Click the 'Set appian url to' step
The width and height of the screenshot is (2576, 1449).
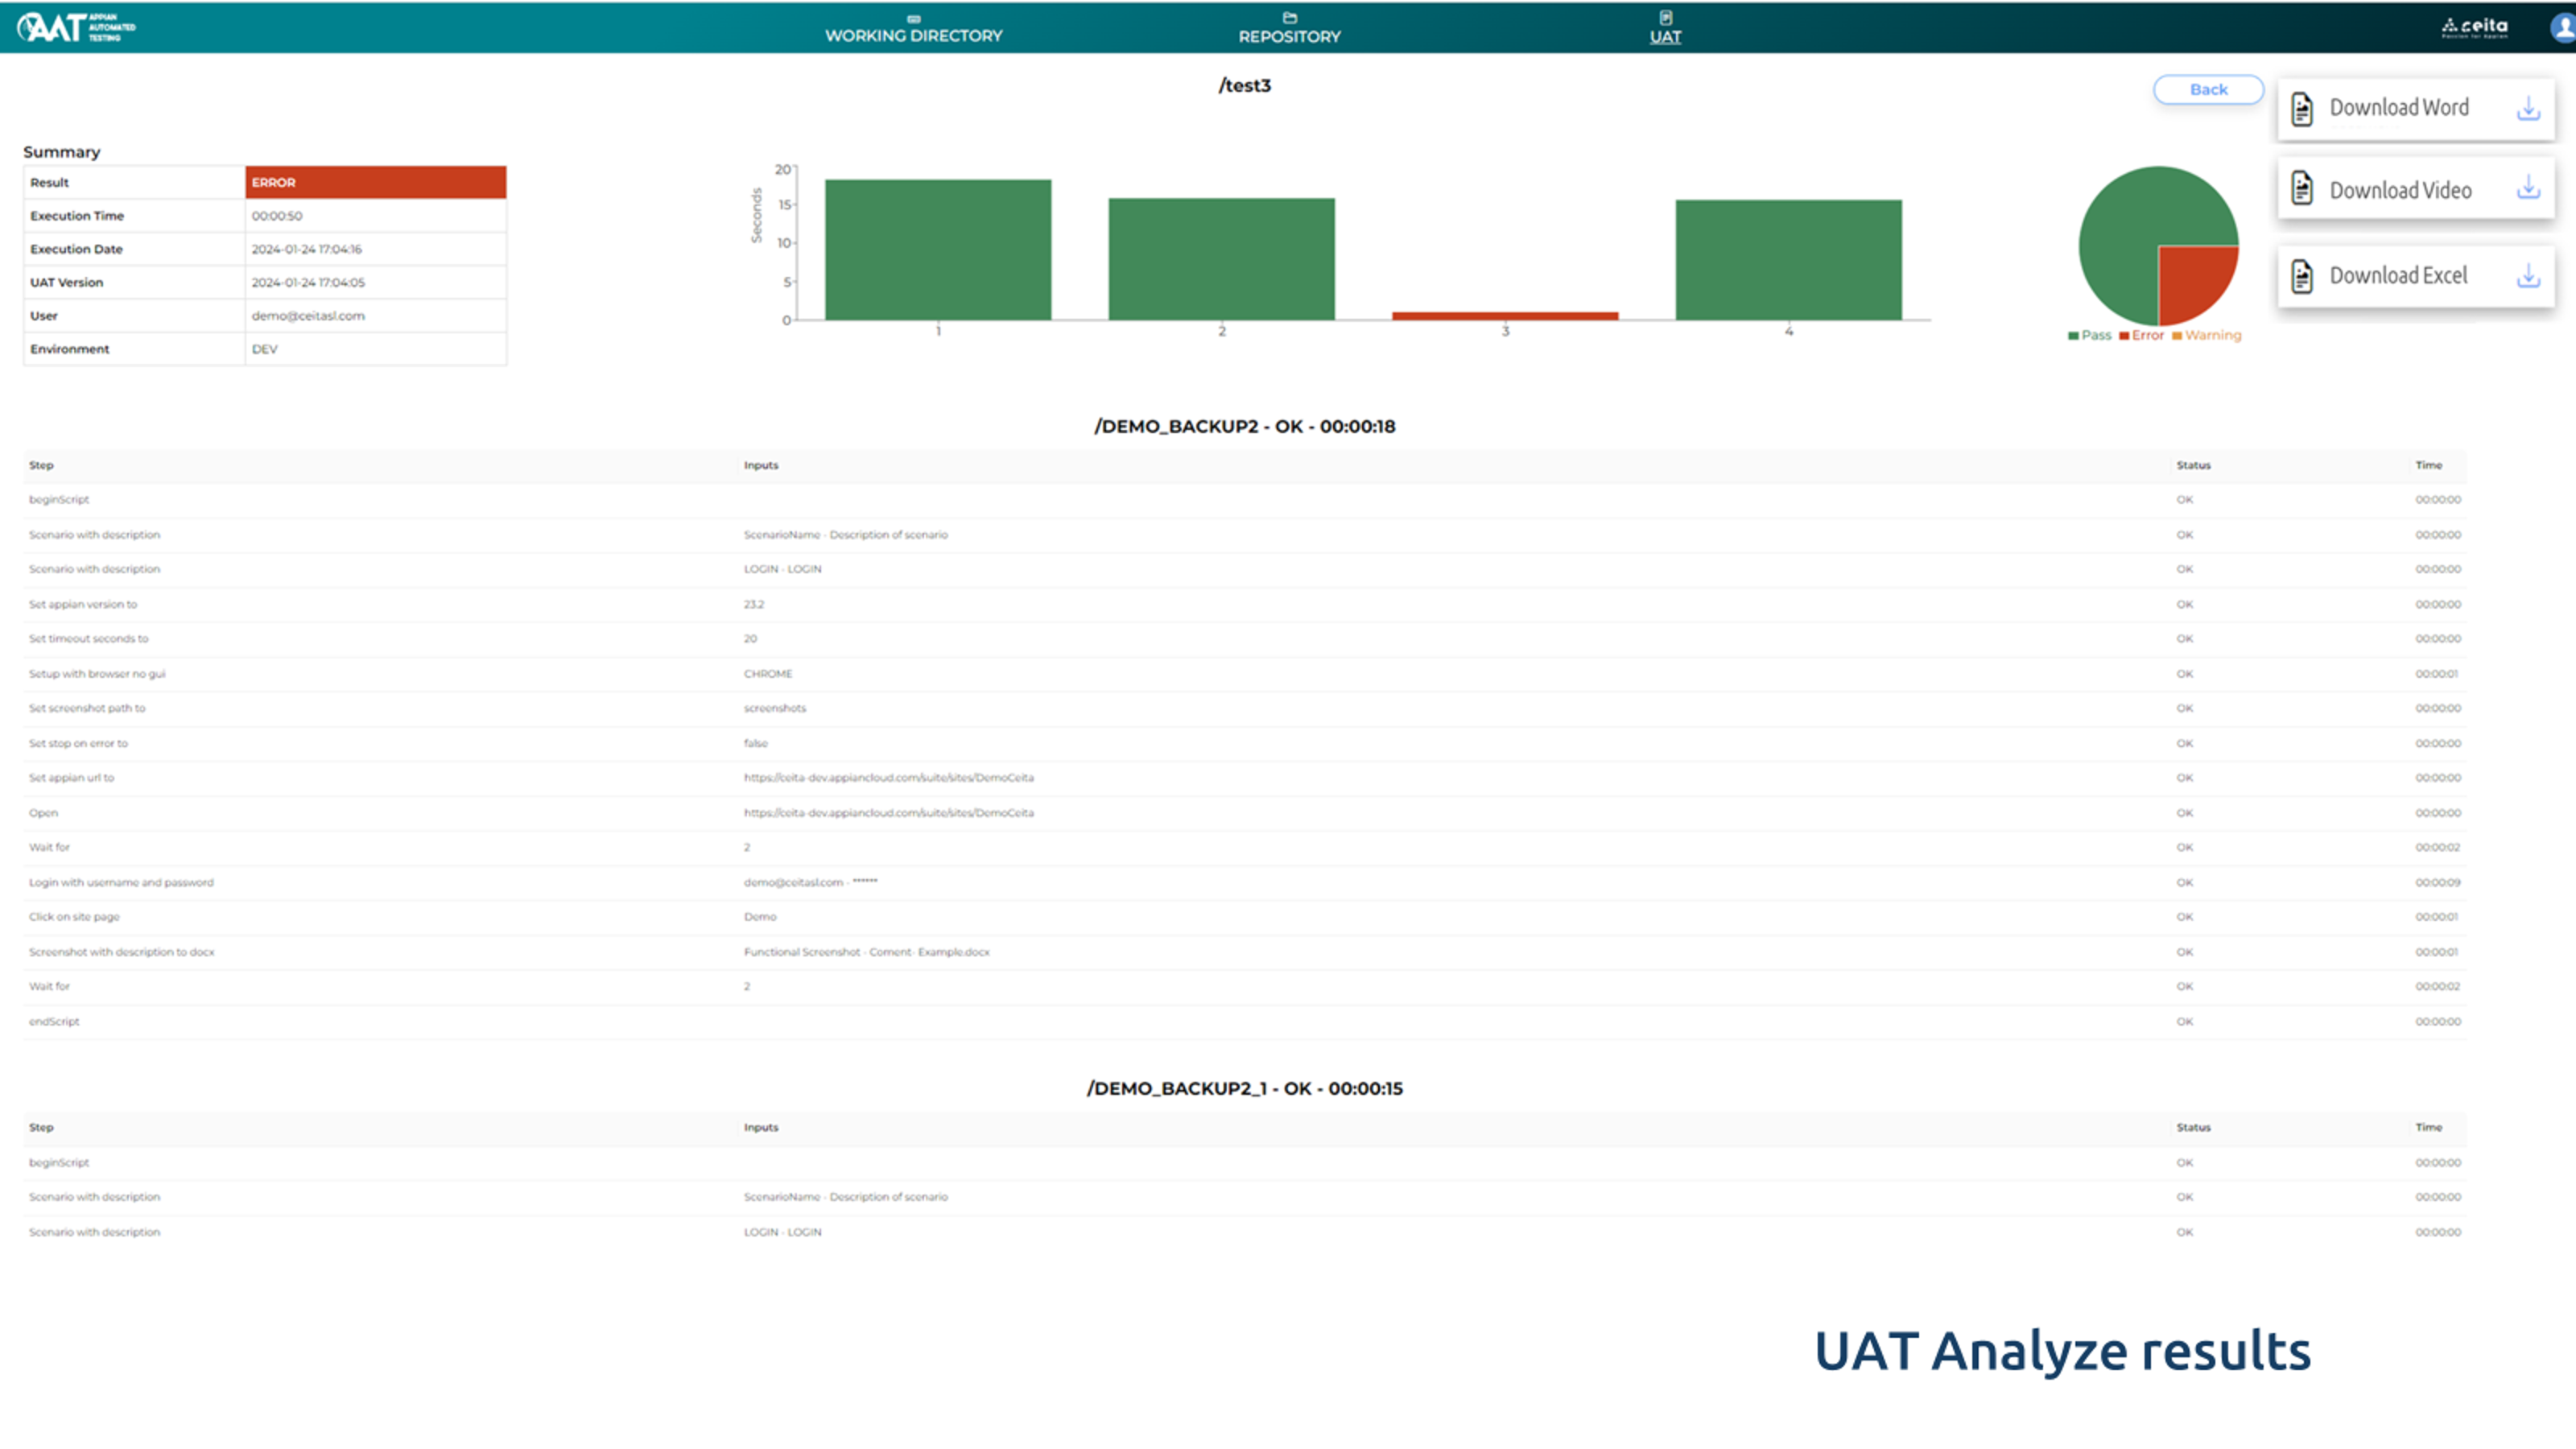click(x=71, y=777)
